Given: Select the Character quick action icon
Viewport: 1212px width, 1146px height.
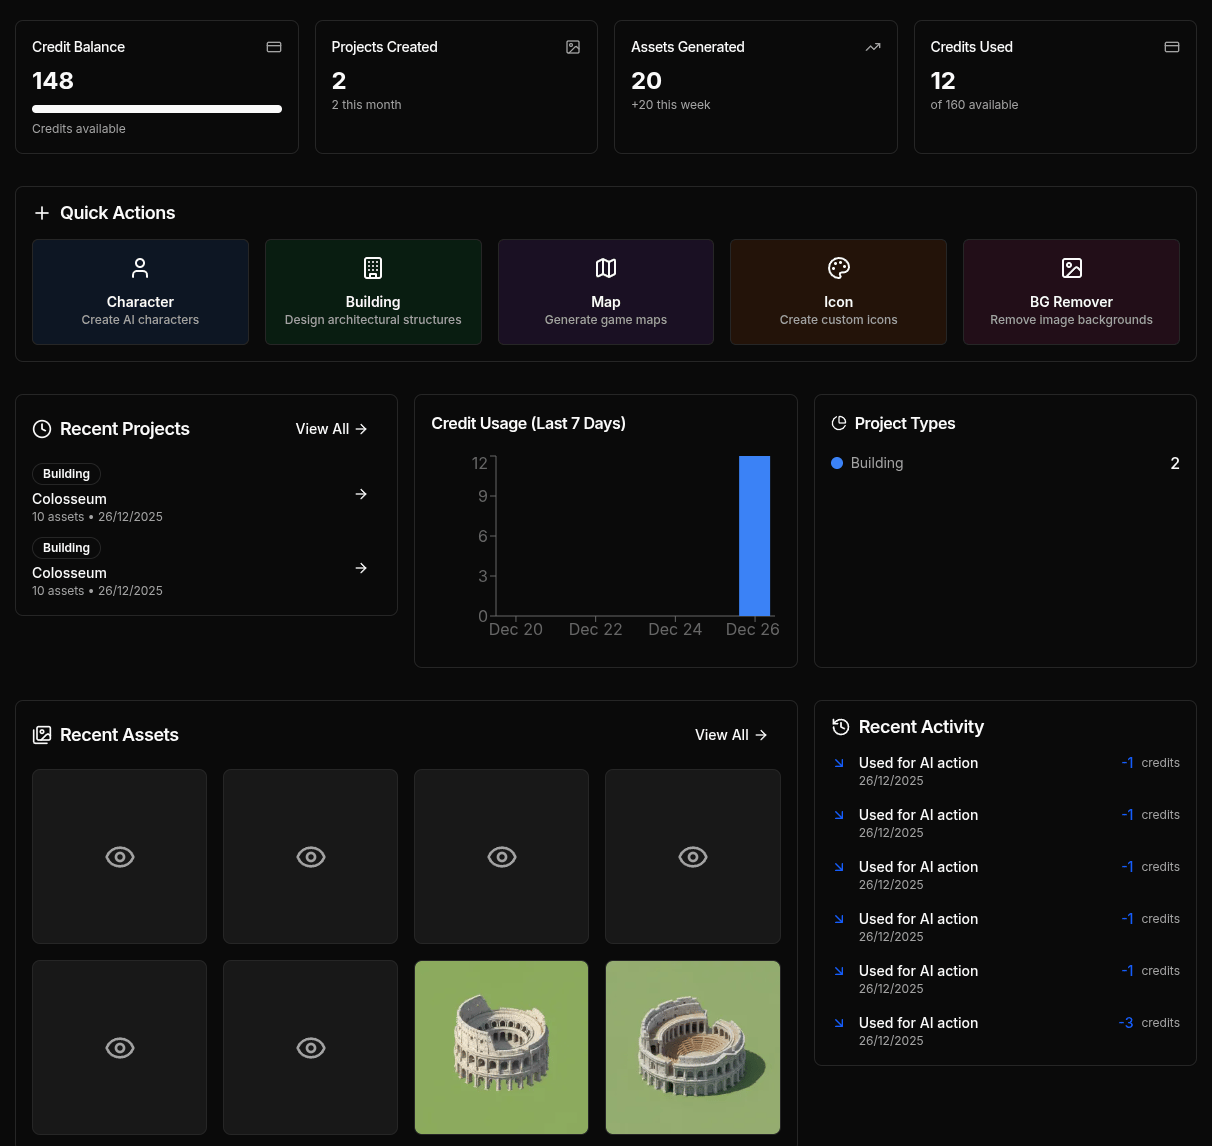Looking at the screenshot, I should 140,268.
